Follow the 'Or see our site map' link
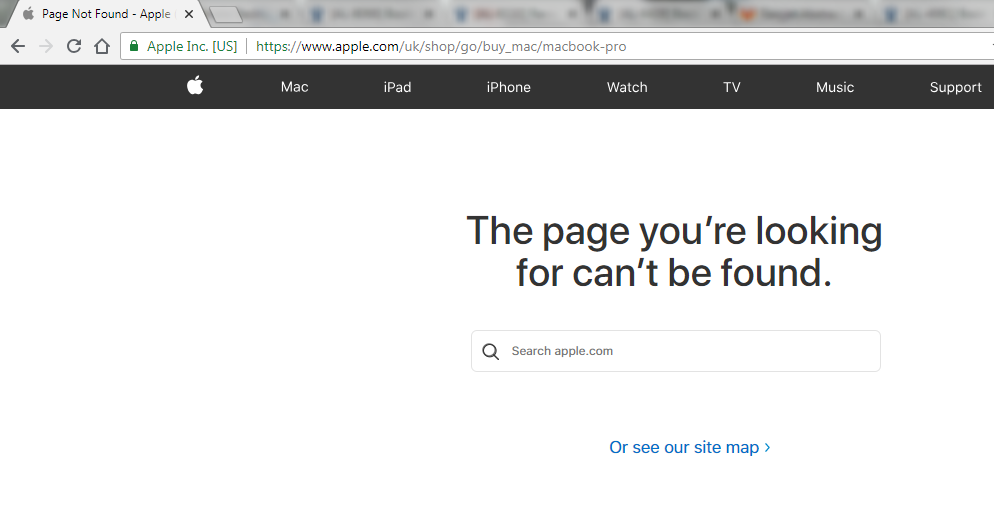994x508 pixels. pos(690,447)
